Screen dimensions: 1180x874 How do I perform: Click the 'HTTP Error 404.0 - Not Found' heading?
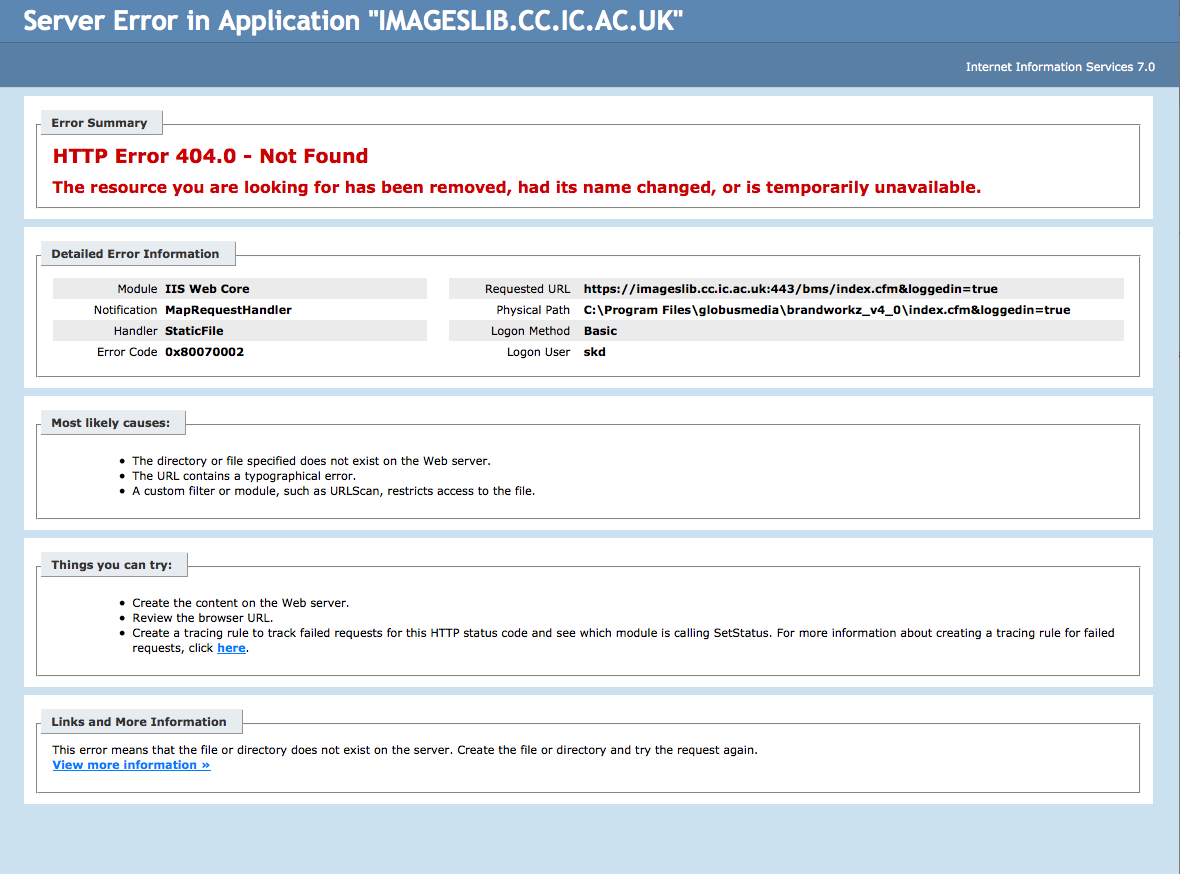coord(210,156)
